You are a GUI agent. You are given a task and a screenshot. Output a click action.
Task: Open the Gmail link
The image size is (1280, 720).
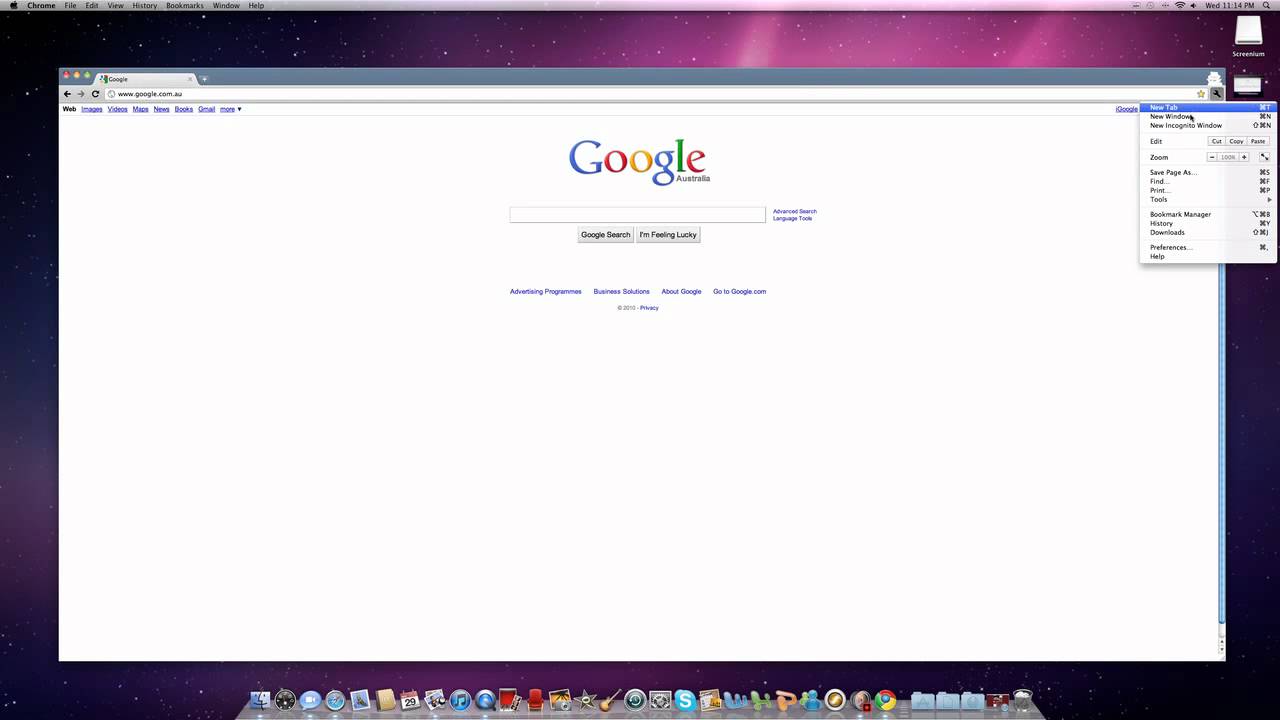click(207, 109)
